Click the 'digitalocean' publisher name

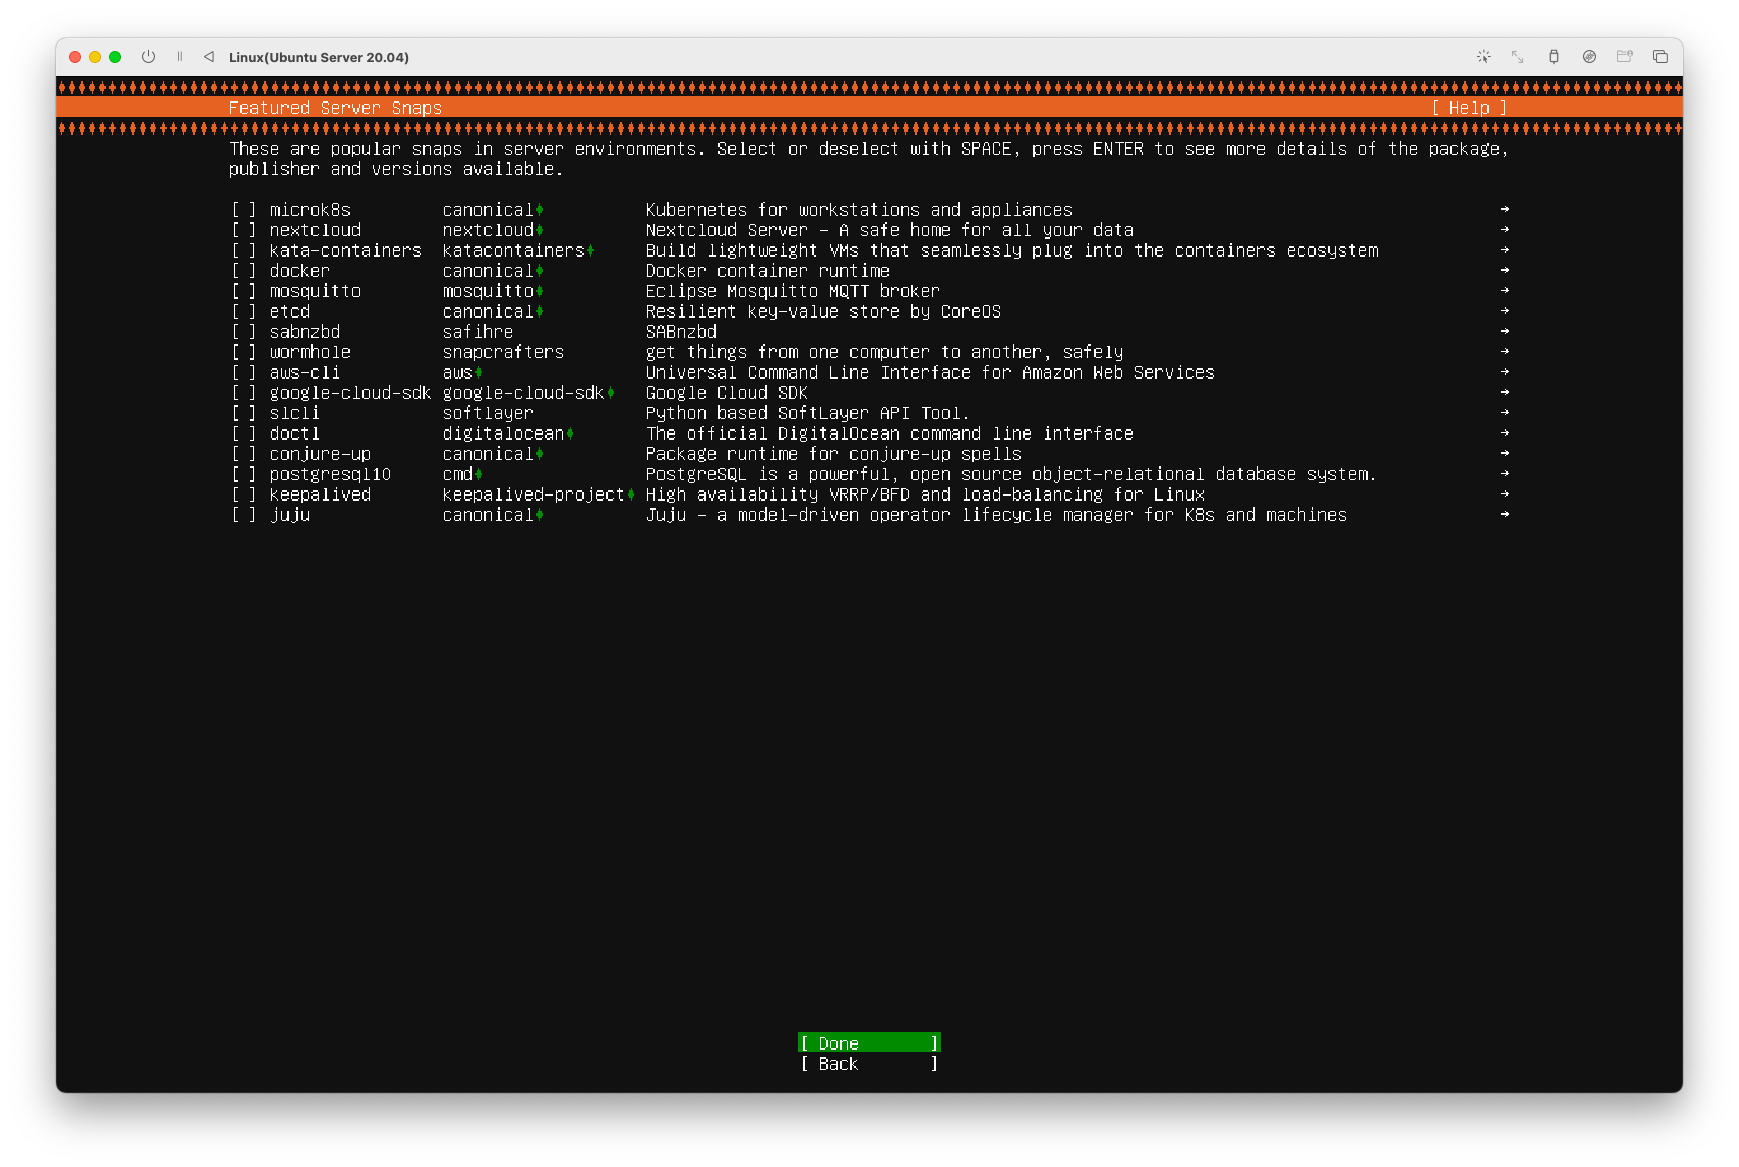click(x=503, y=434)
